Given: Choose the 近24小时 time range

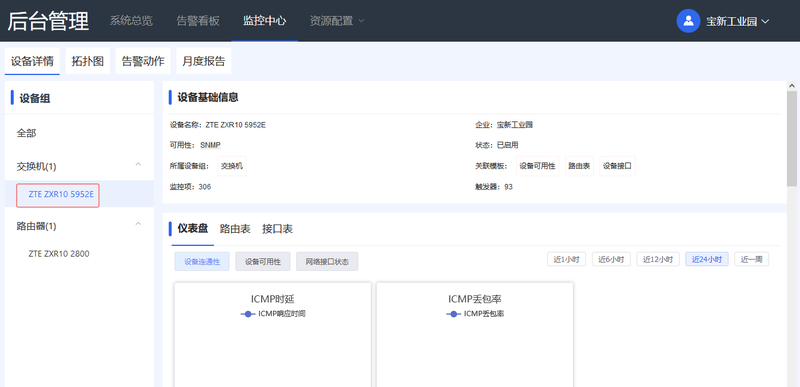Looking at the screenshot, I should pos(707,259).
